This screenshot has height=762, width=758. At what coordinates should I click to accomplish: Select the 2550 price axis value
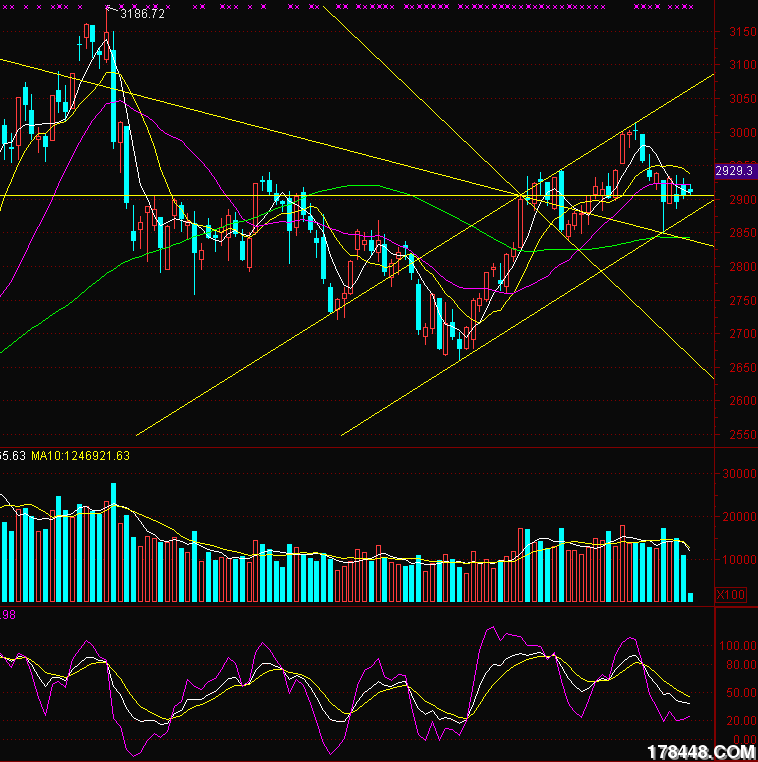[x=743, y=435]
